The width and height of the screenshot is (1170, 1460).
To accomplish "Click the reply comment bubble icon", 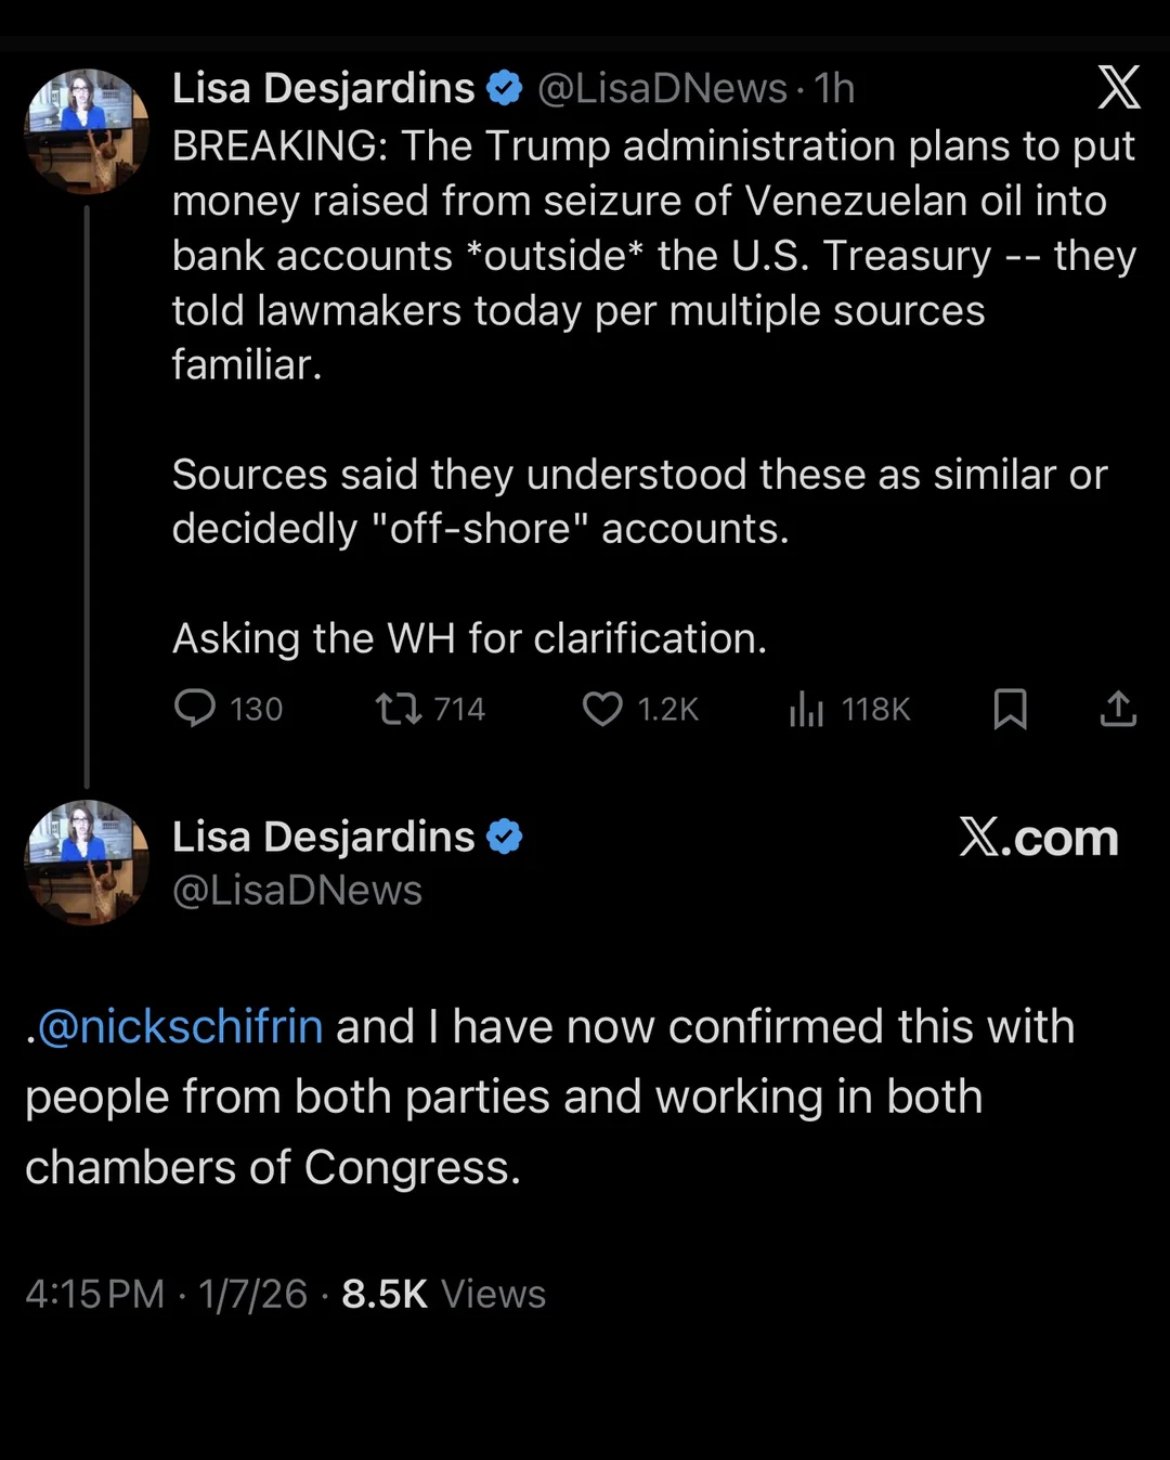I will coord(195,708).
